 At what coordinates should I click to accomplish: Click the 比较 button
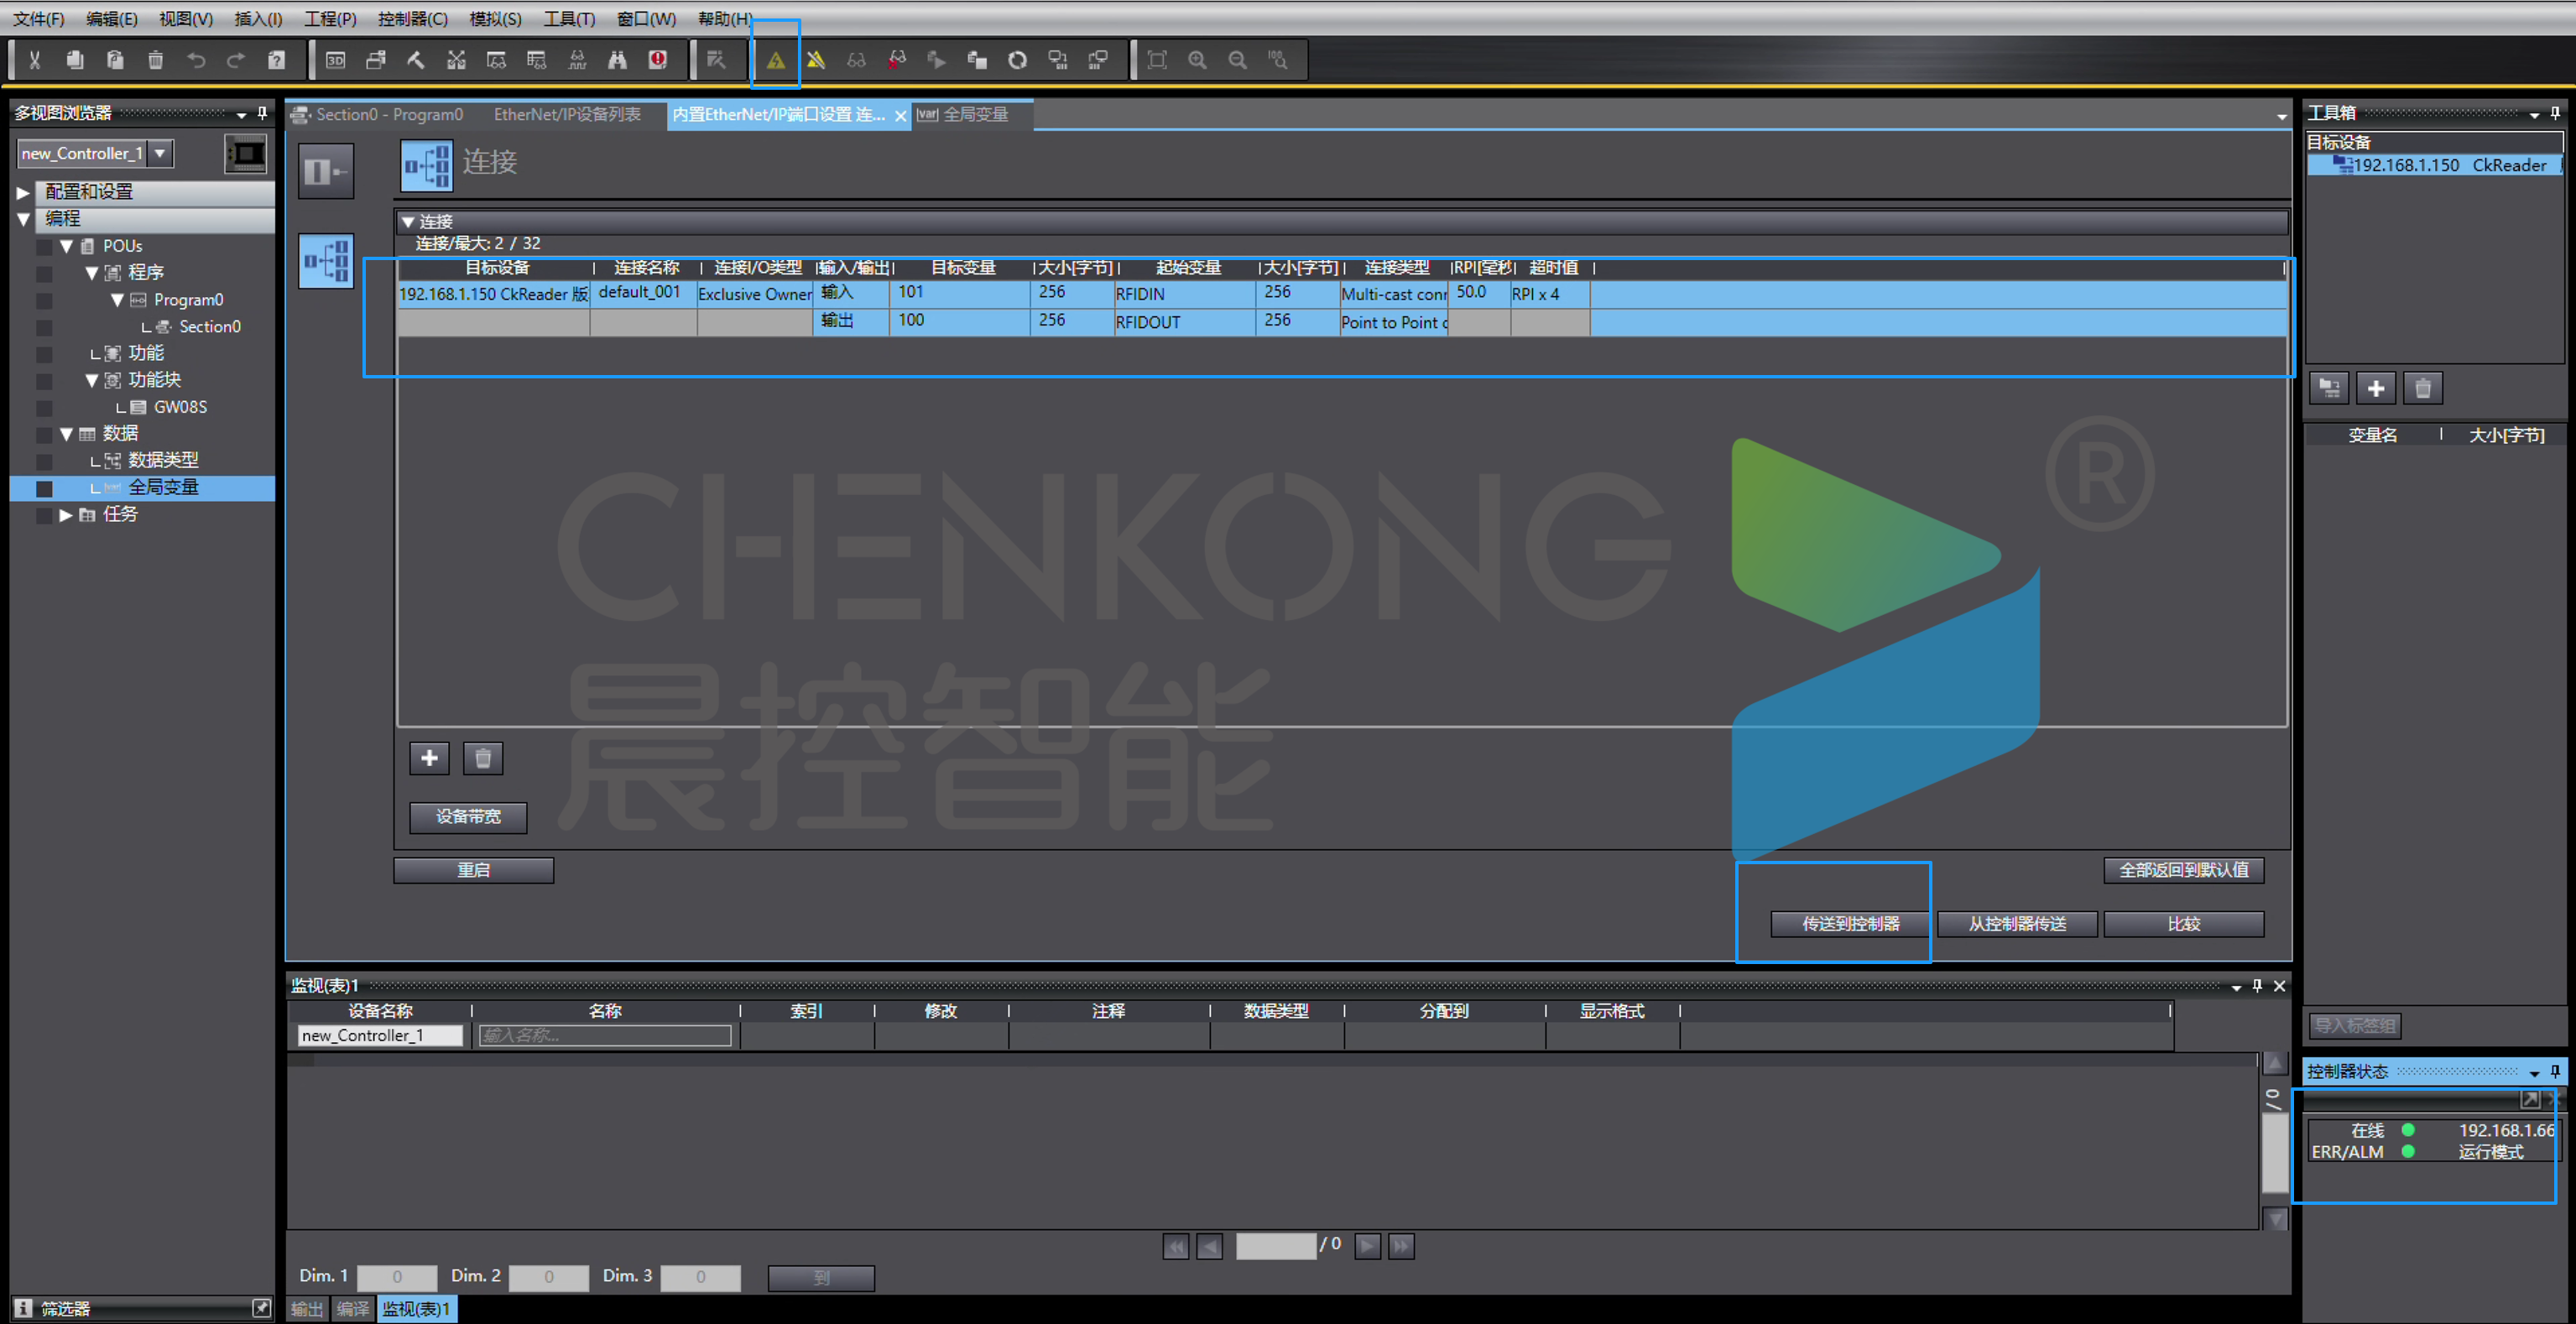point(2184,924)
